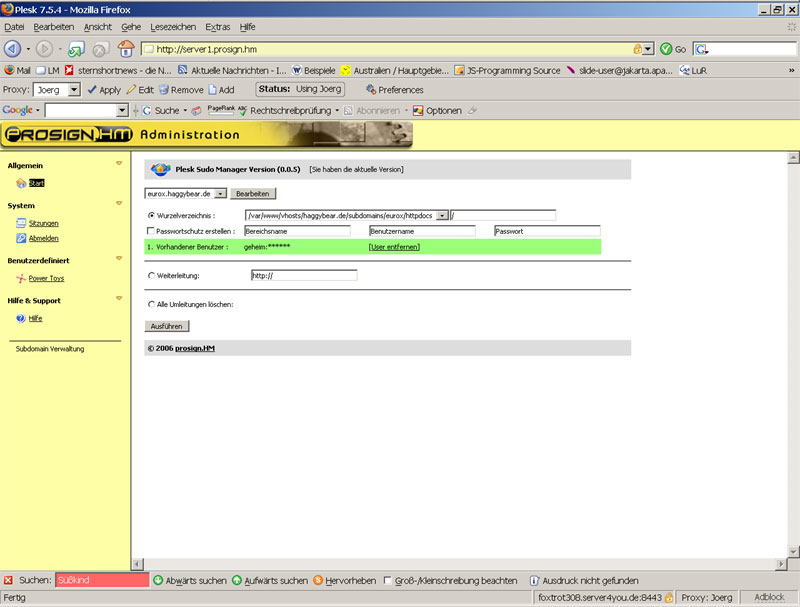Collapse the Hilfe & Support section

coord(119,298)
